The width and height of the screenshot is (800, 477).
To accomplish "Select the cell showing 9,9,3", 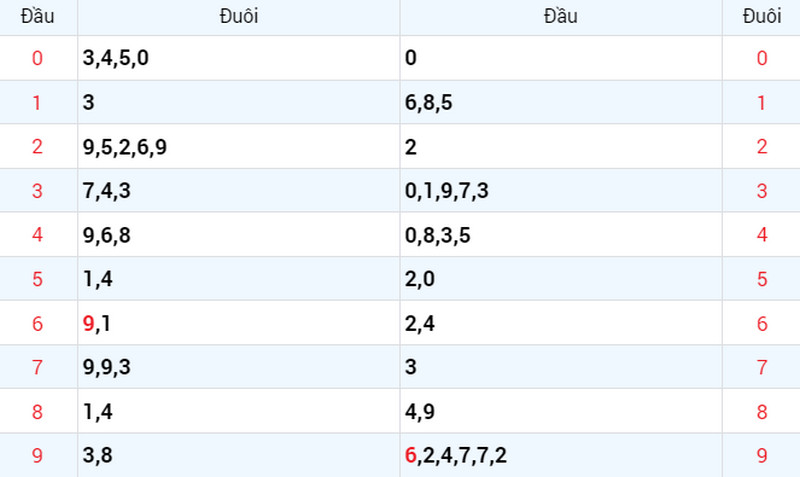I will (239, 367).
